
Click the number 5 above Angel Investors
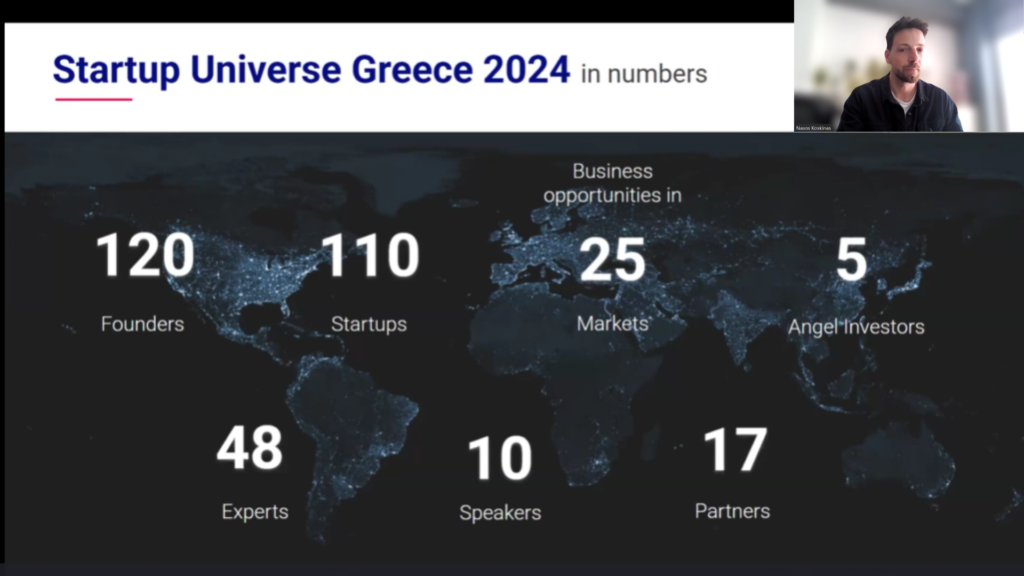click(x=851, y=260)
